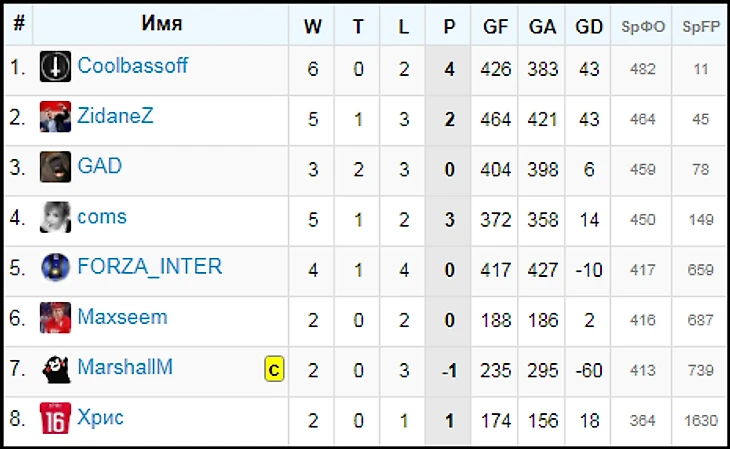This screenshot has height=449, width=730.
Task: Click GAD's avatar icon
Action: [55, 167]
